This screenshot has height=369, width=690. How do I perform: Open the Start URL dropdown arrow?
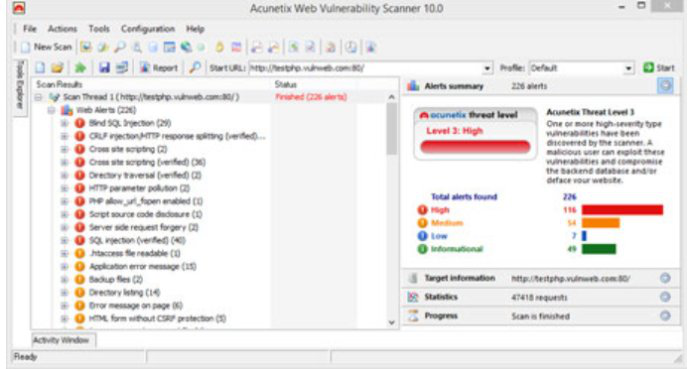pos(487,68)
